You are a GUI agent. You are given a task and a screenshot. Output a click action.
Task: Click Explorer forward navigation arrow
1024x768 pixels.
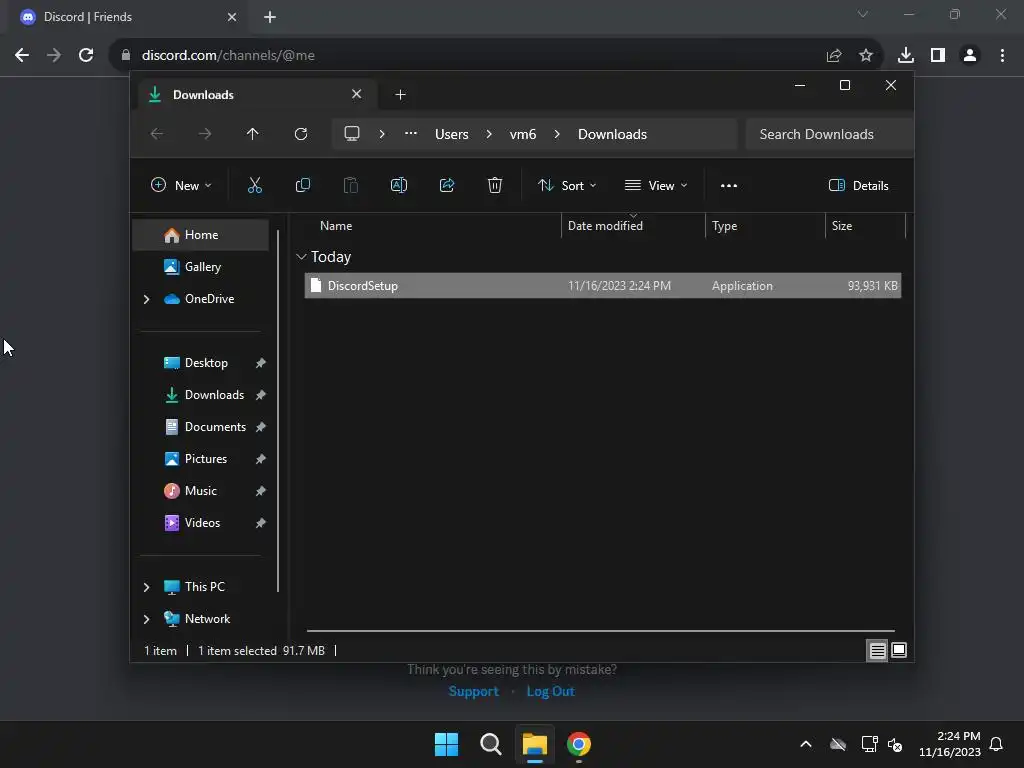click(205, 134)
